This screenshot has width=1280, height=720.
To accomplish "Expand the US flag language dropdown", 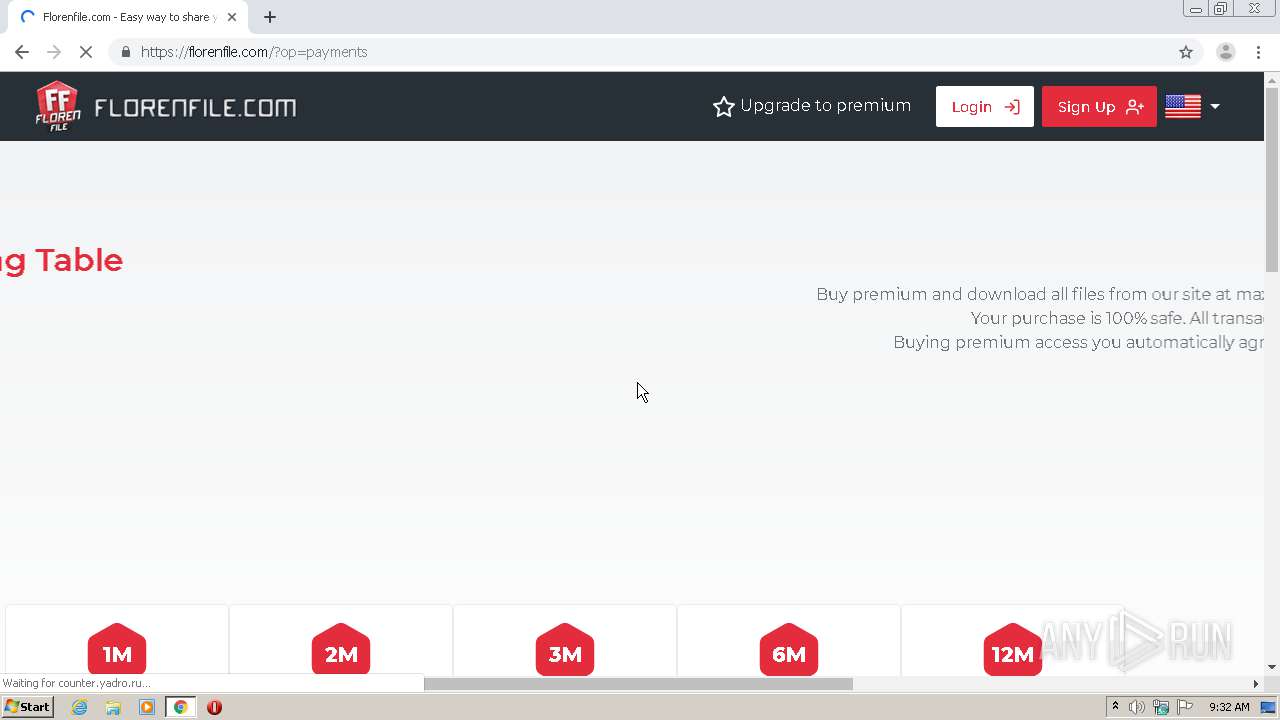I will pos(1192,106).
